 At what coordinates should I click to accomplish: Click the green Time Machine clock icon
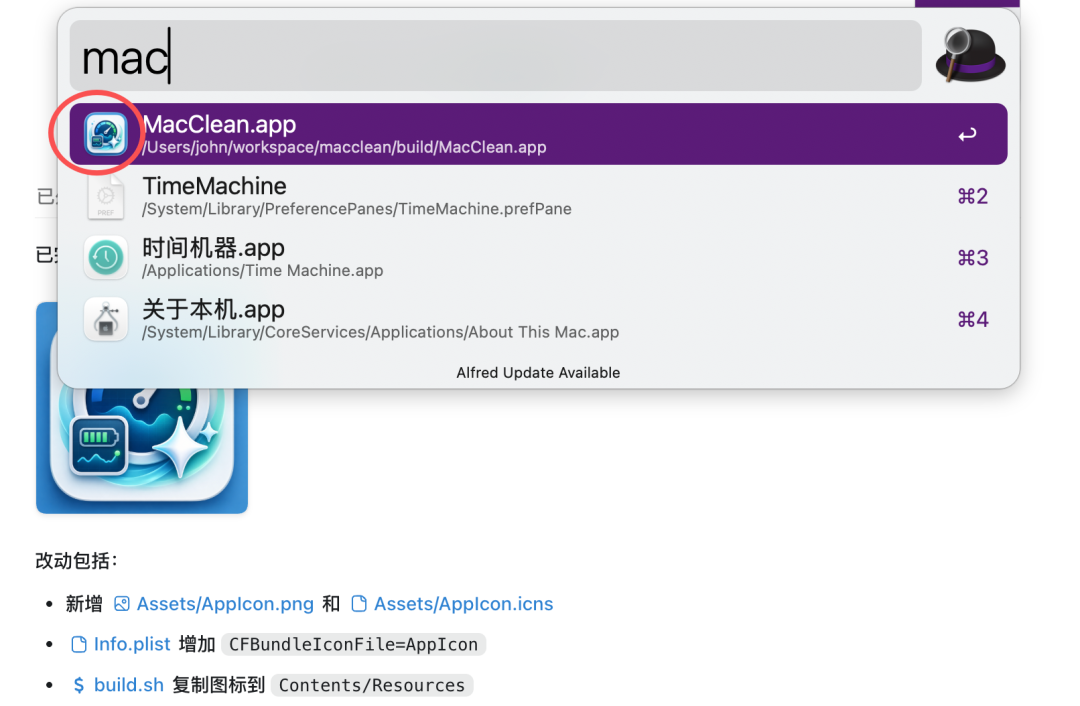coord(105,258)
